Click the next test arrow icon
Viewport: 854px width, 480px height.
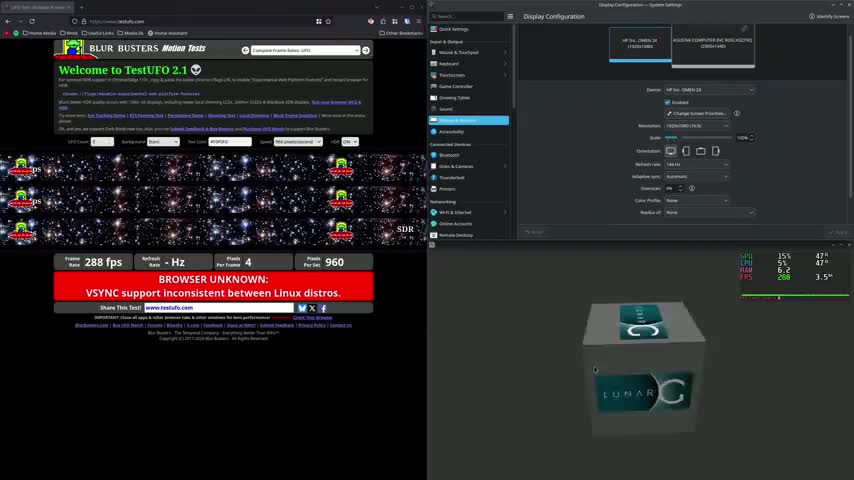(366, 50)
